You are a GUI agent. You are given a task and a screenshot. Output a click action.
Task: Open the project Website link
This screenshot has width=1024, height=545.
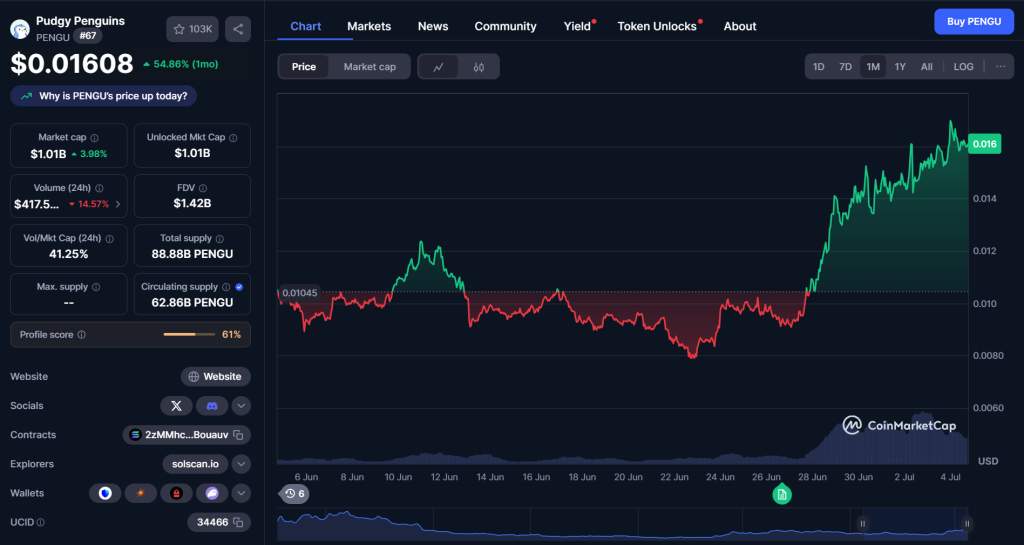point(216,377)
